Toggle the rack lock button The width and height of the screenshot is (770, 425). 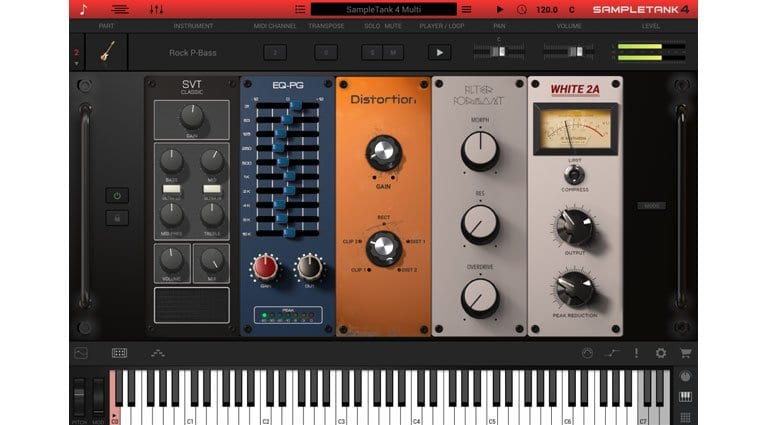point(117,218)
